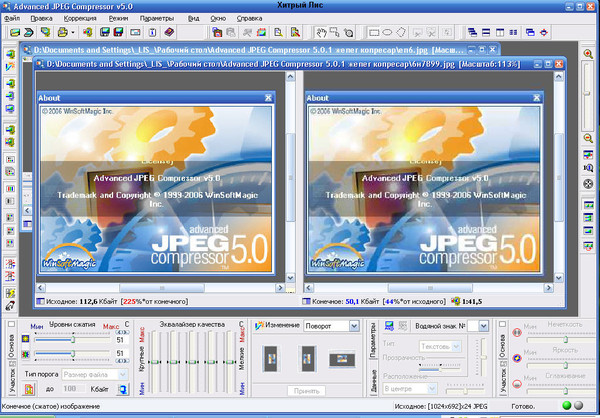Click the watermark image icon in watermark panel
Viewport: 600px width, 418px height.
pyautogui.click(x=389, y=326)
